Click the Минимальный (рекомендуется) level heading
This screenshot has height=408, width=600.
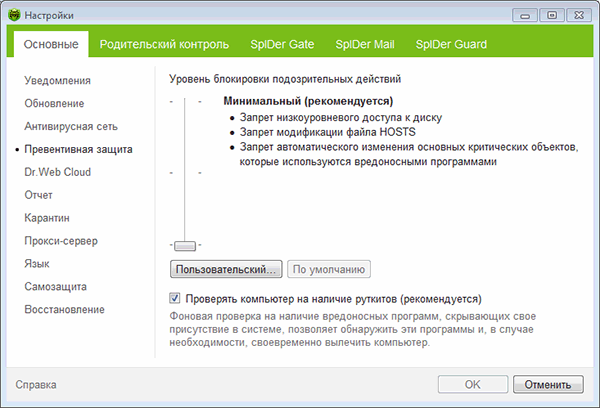pos(308,101)
